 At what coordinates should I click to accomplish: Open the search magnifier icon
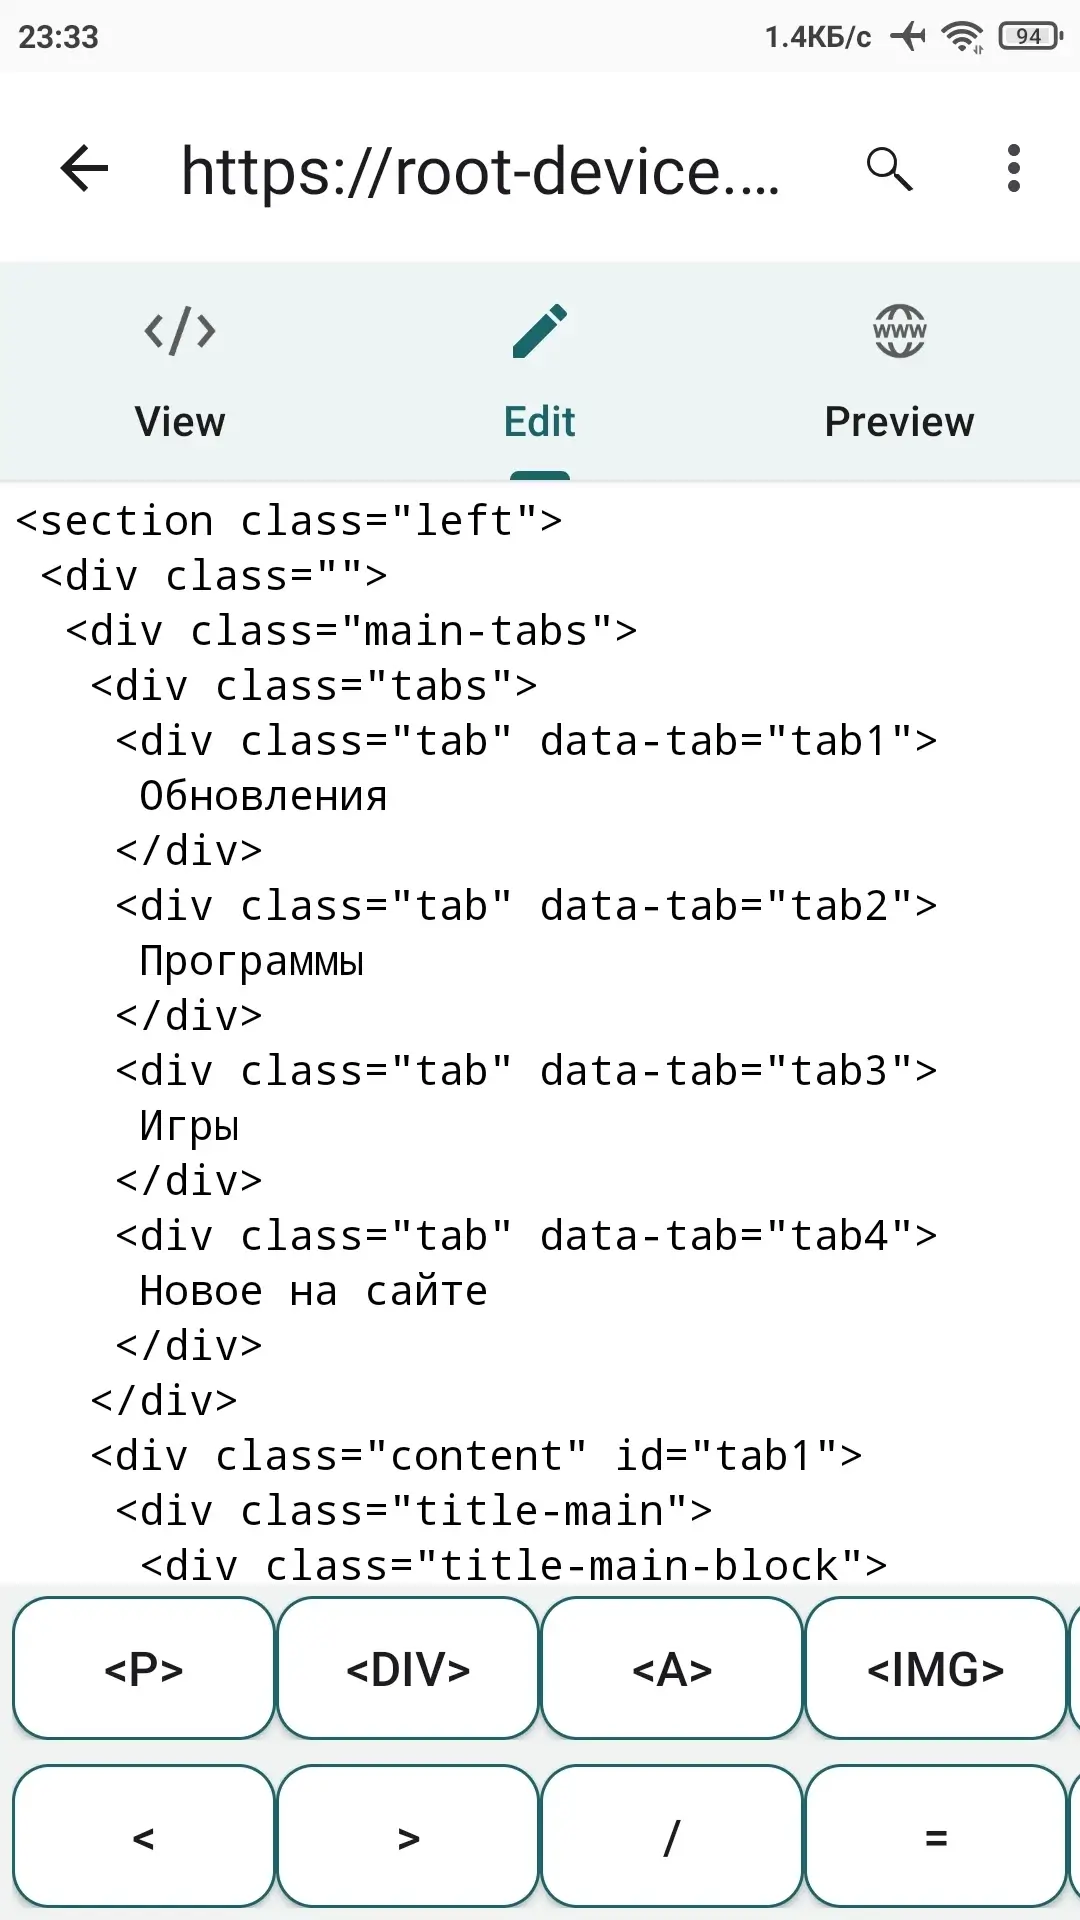coord(889,168)
